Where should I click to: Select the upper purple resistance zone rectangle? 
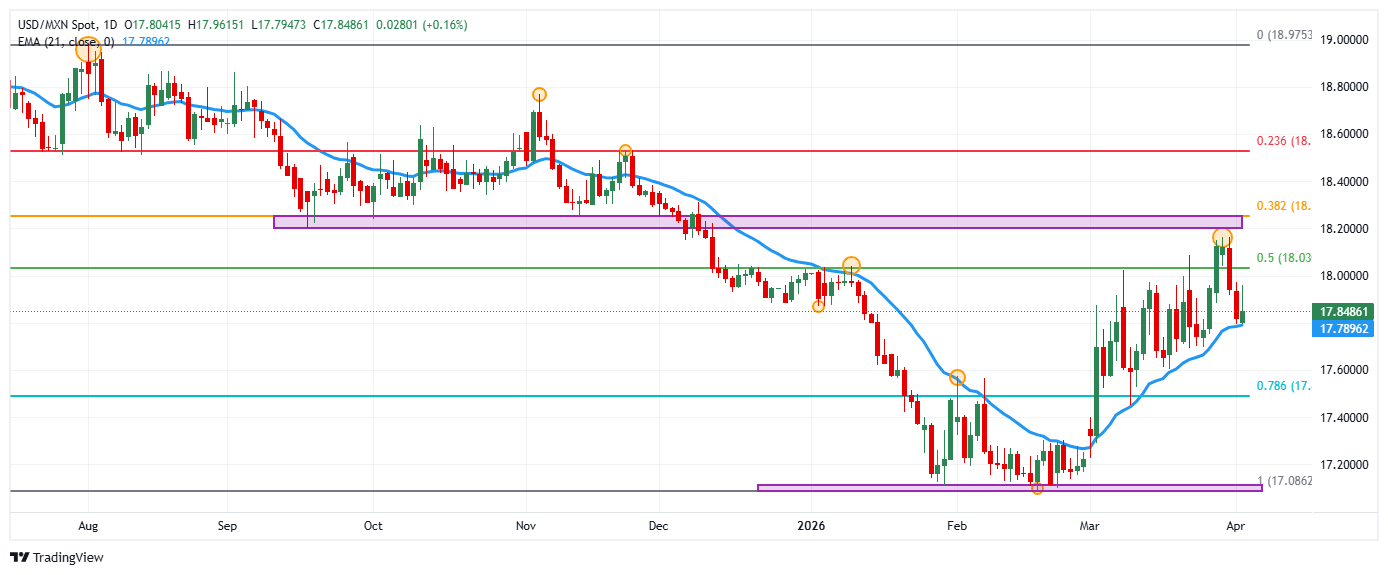click(x=757, y=221)
